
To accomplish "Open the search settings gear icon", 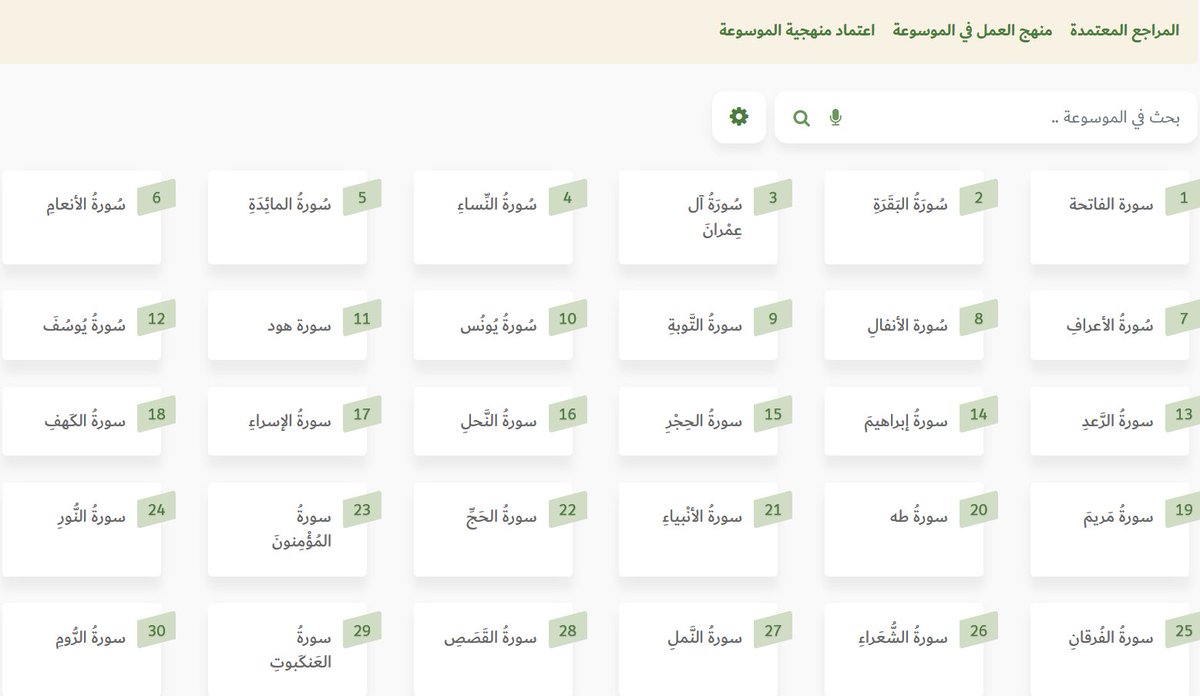I will [x=738, y=116].
